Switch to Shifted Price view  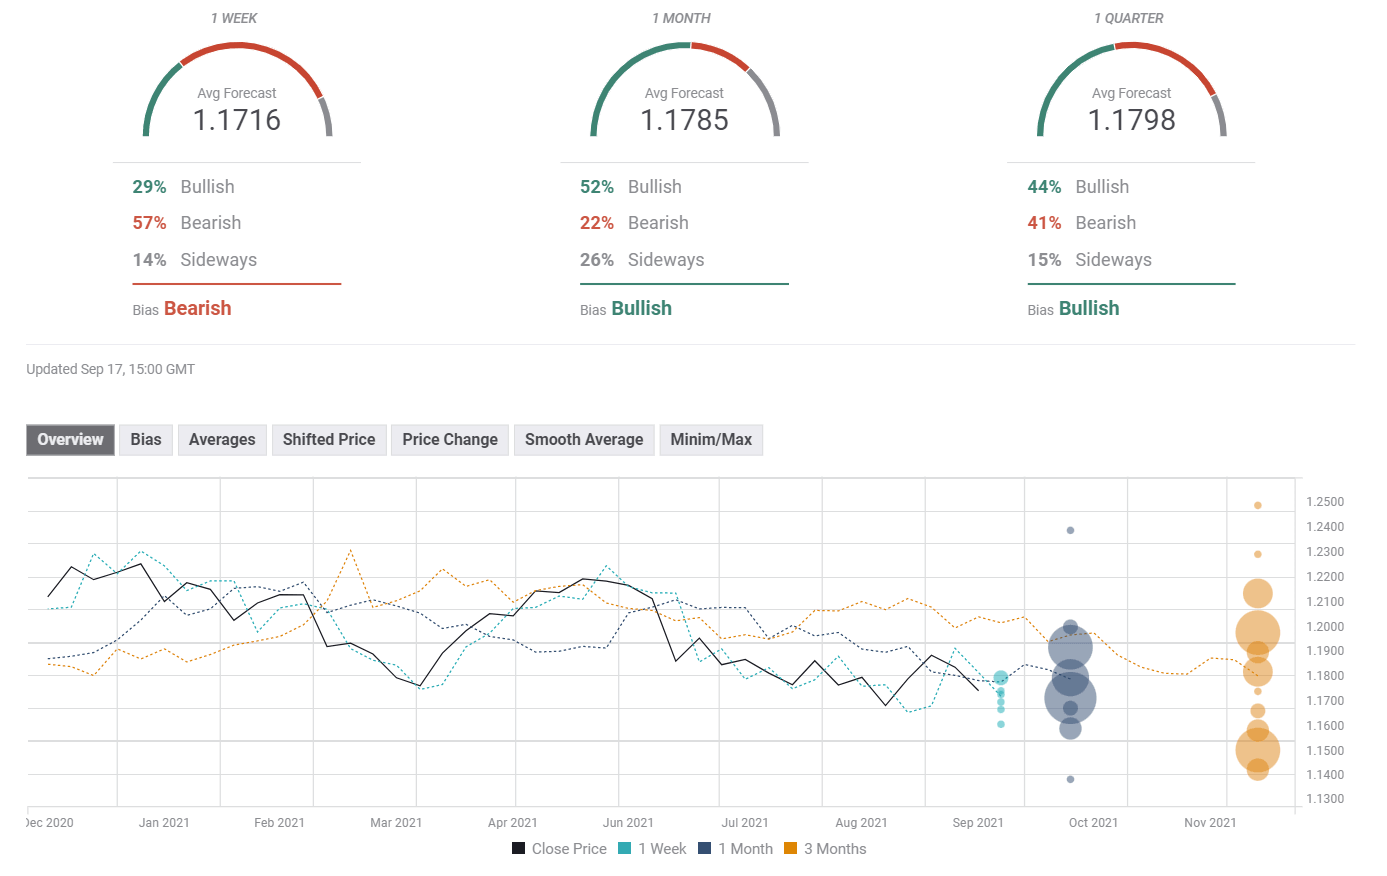point(329,440)
